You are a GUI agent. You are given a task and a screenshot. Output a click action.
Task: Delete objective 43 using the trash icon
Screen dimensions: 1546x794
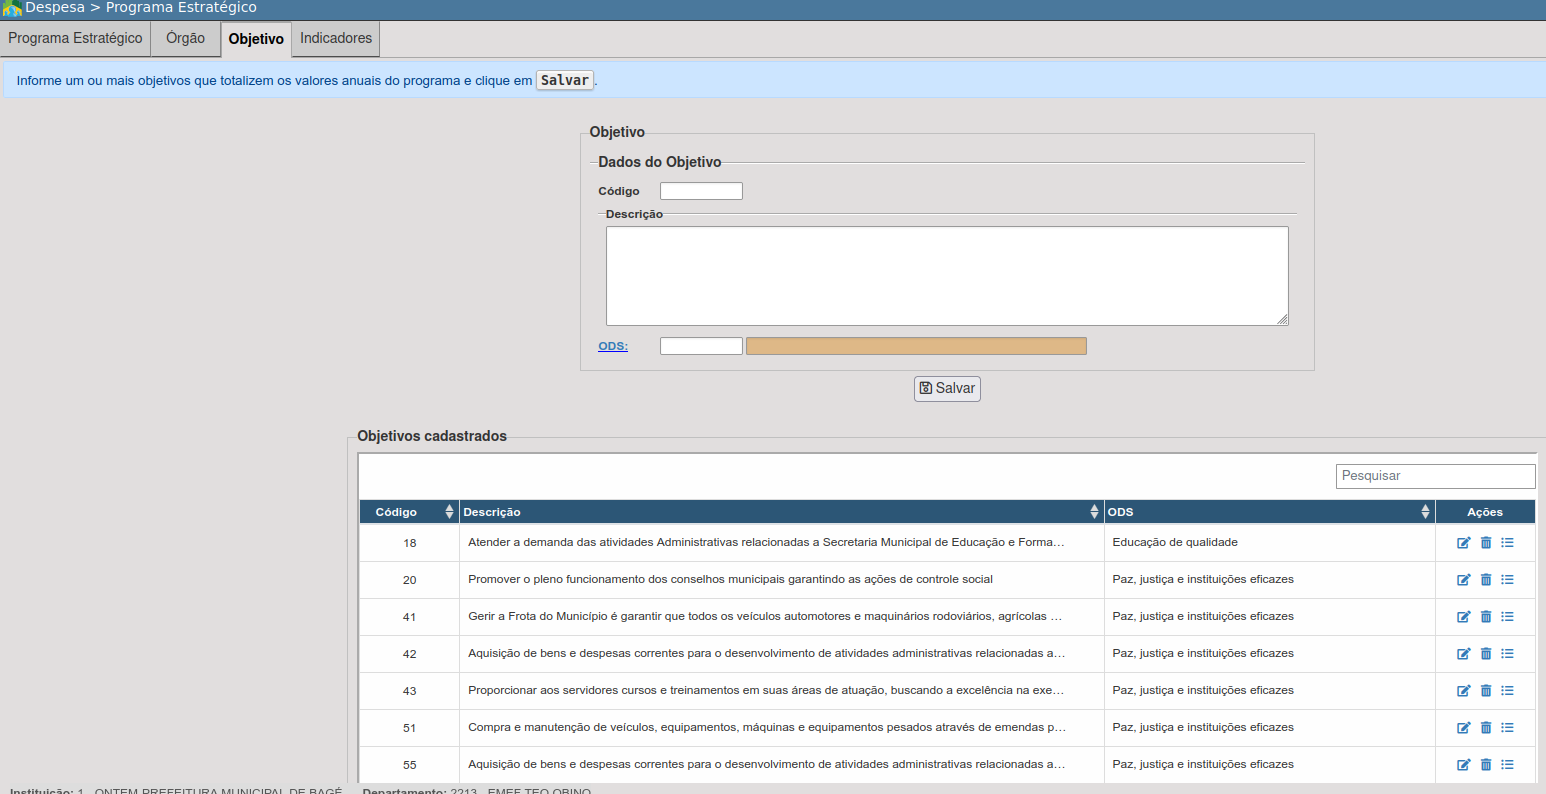(x=1486, y=691)
